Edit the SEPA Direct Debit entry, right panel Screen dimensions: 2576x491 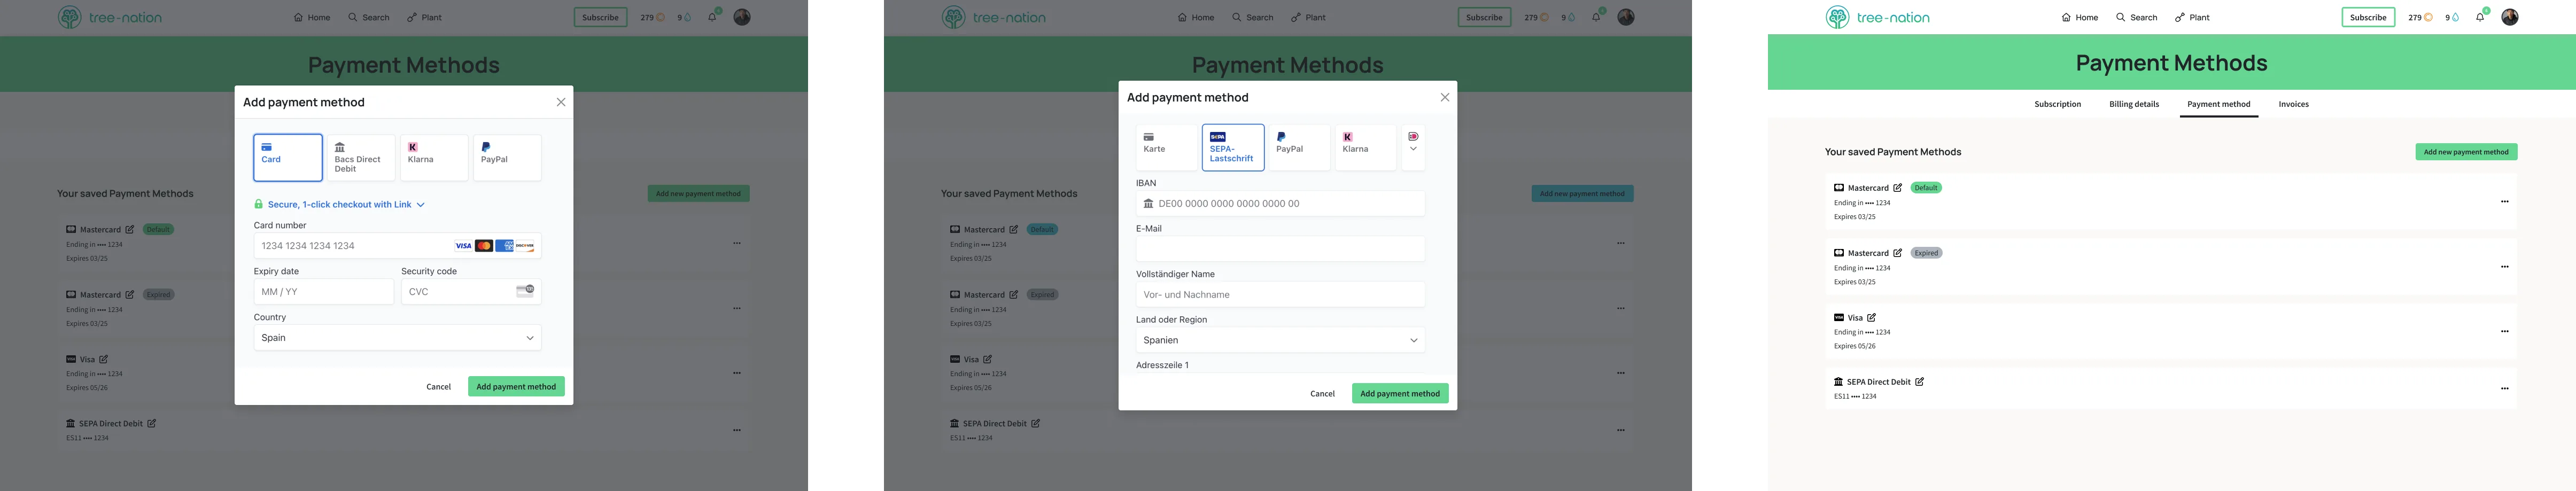(1919, 382)
